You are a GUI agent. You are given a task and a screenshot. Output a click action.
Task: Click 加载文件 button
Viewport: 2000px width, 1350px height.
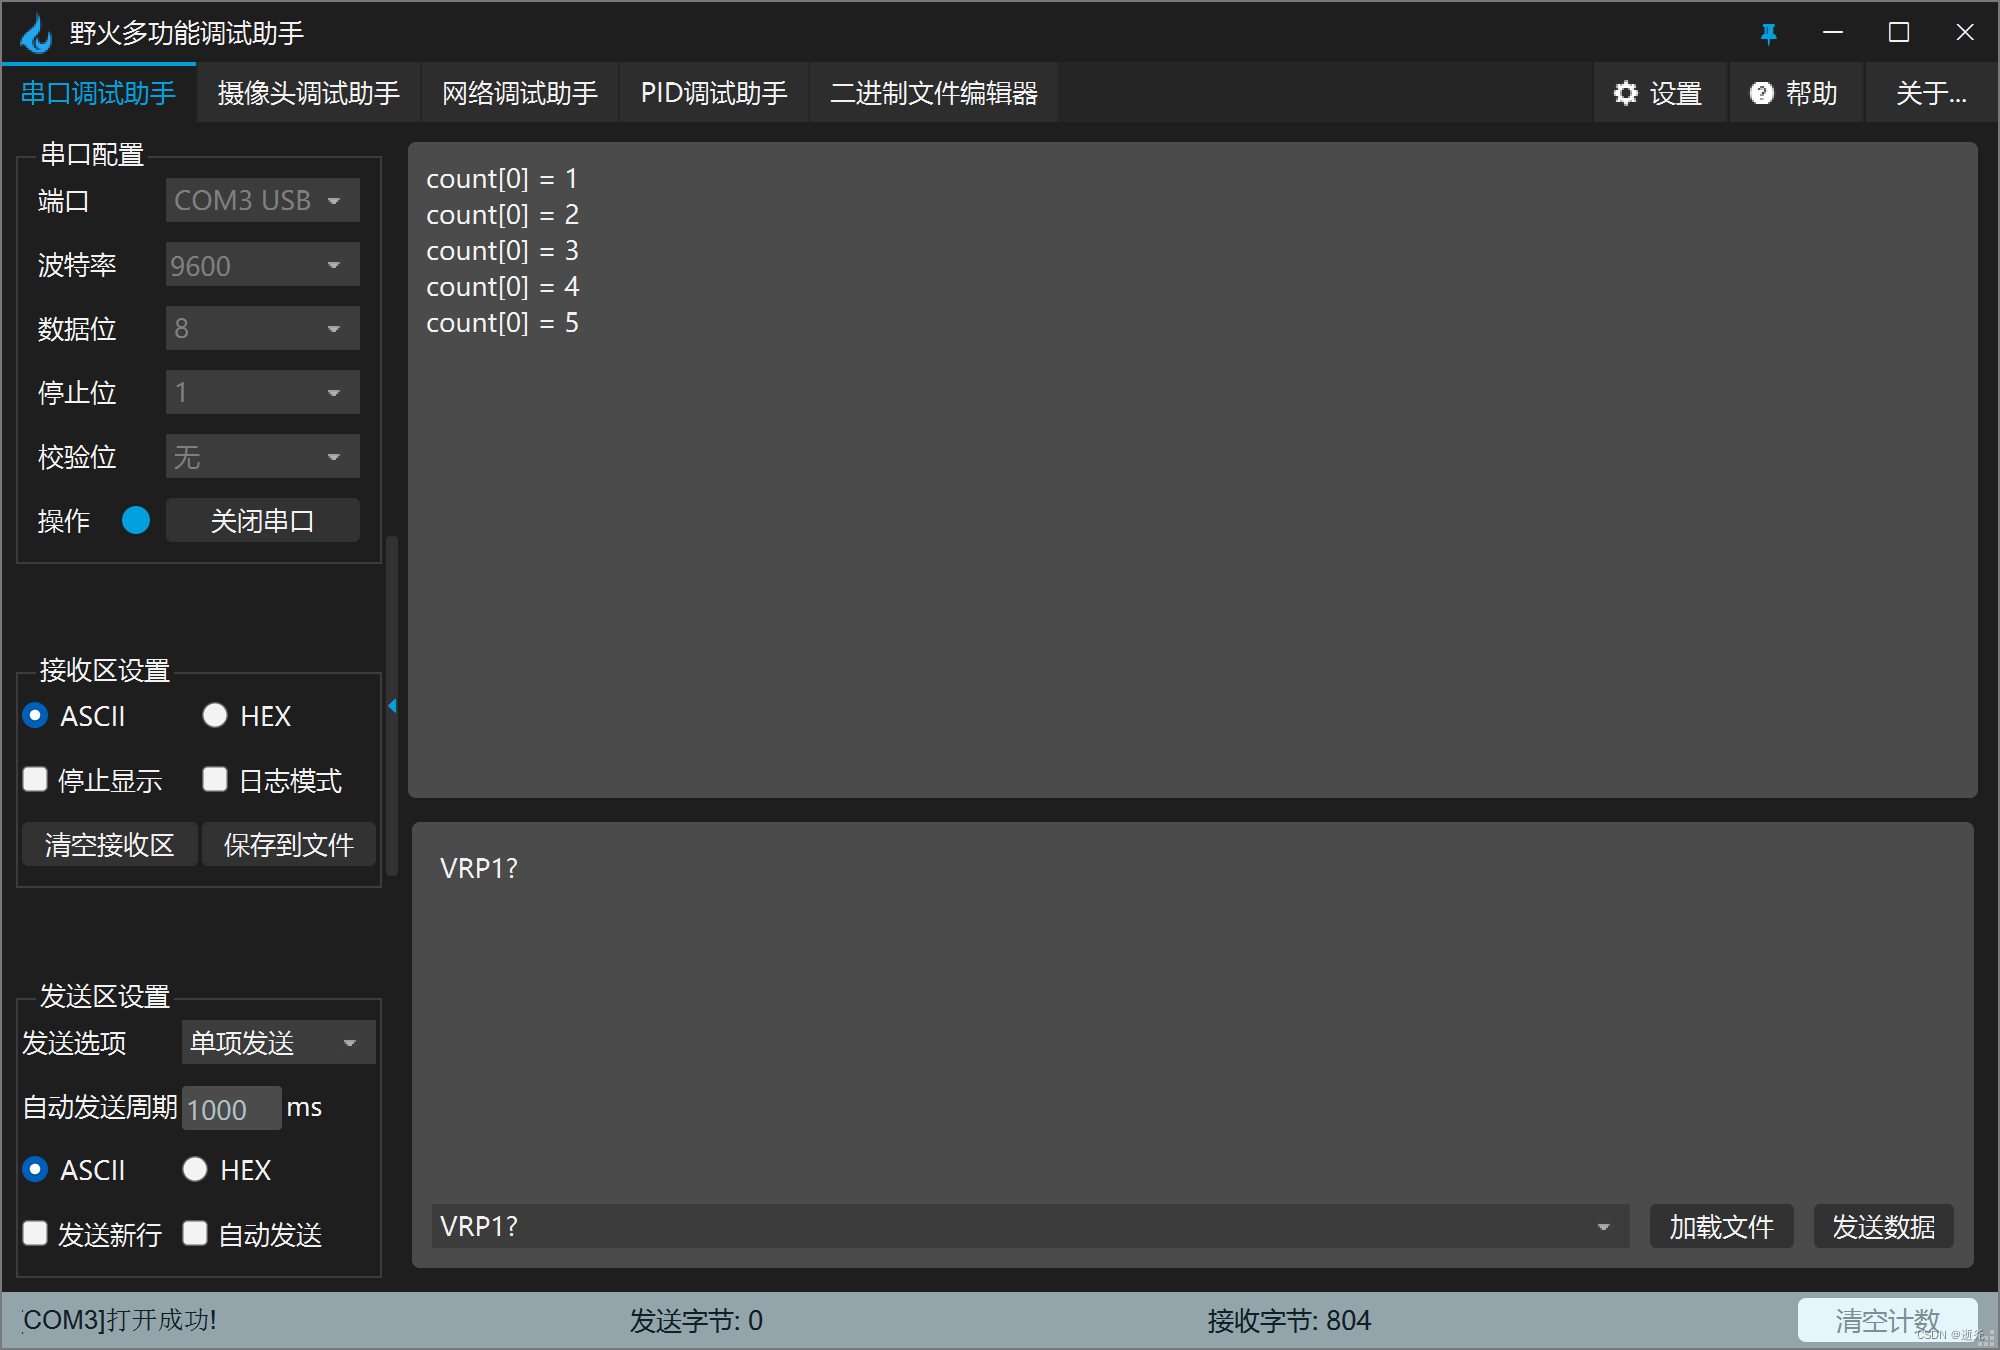[1721, 1227]
